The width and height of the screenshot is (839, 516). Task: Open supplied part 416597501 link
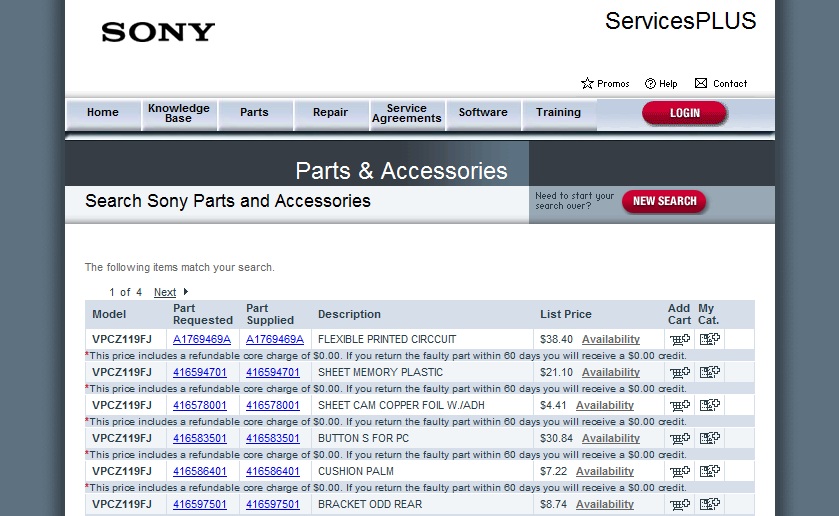[x=272, y=504]
